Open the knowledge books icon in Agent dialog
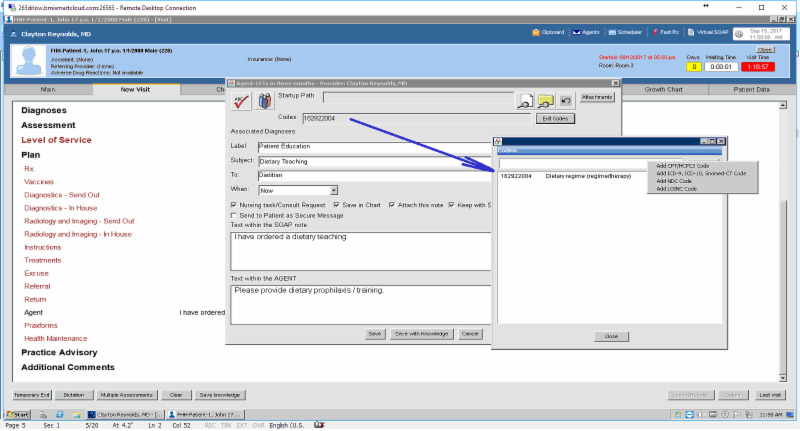The width and height of the screenshot is (800, 431). 263,100
